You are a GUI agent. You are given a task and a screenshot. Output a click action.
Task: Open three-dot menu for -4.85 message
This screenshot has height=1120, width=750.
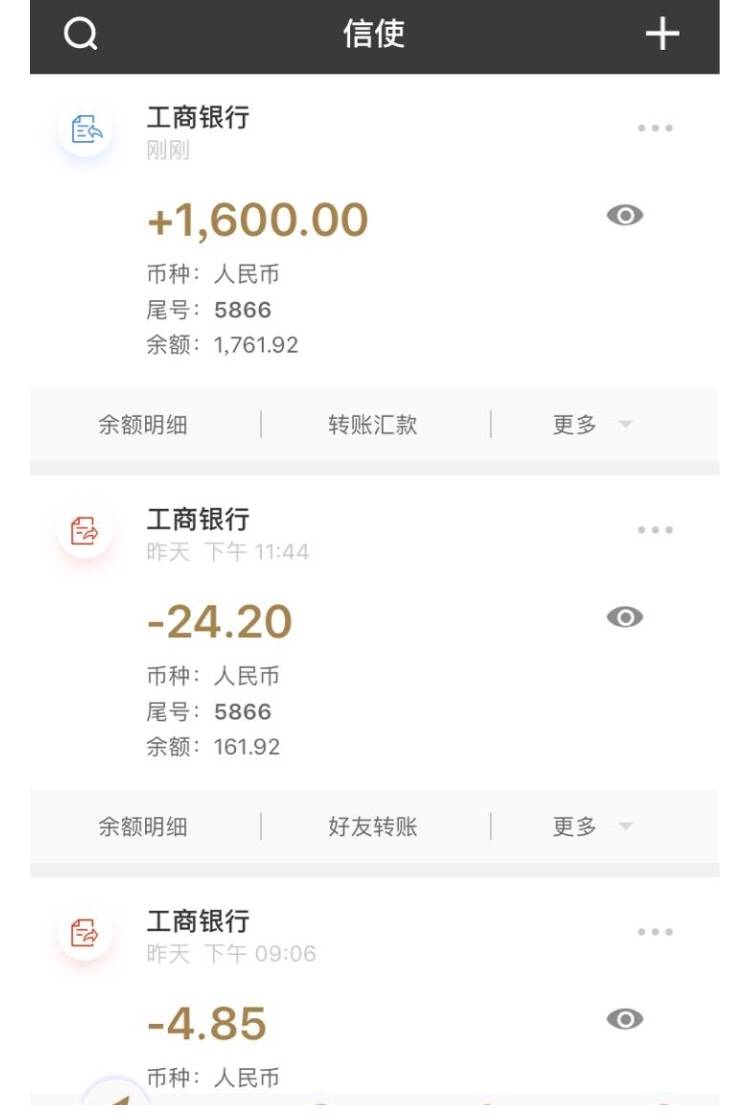655,931
